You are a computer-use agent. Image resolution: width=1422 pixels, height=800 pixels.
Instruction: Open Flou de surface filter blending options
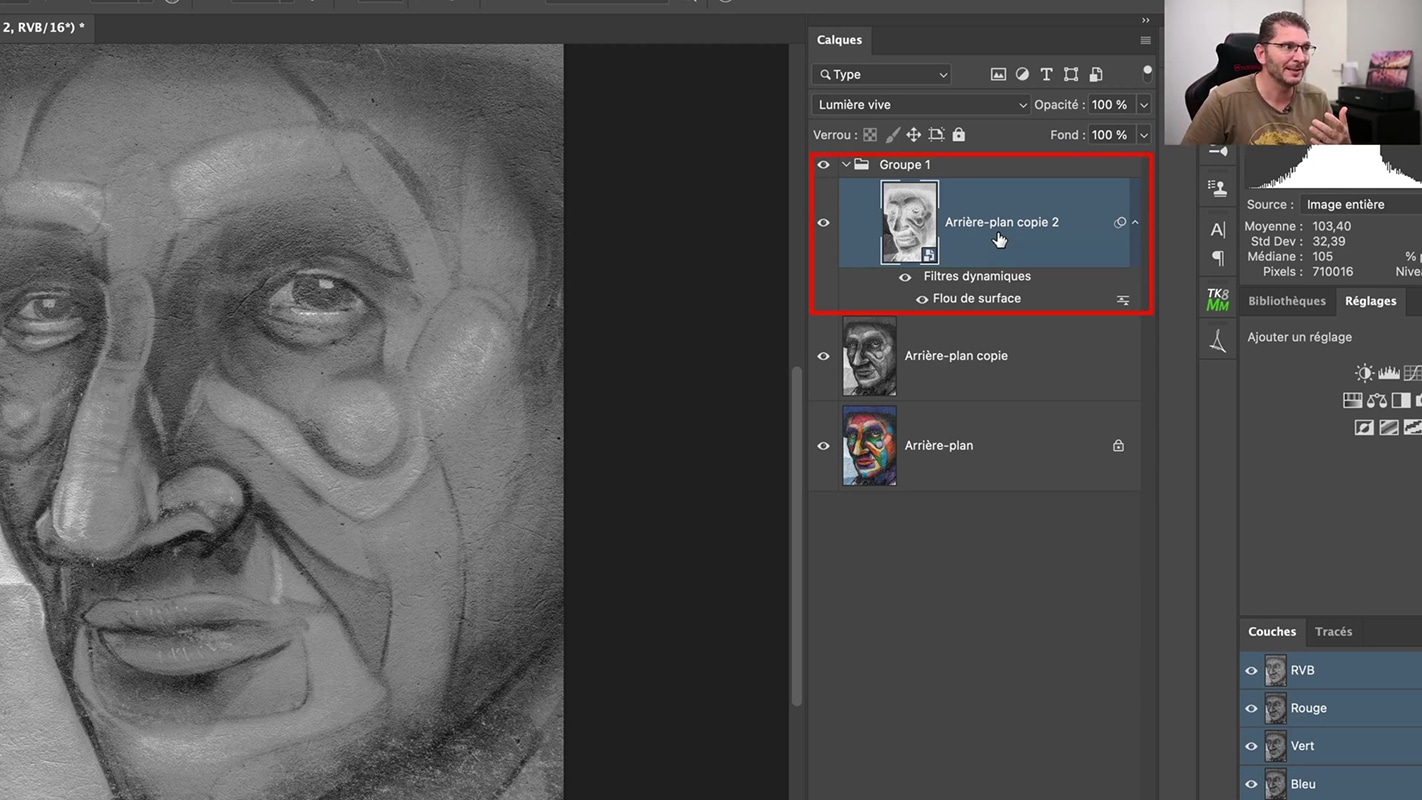click(x=1123, y=300)
